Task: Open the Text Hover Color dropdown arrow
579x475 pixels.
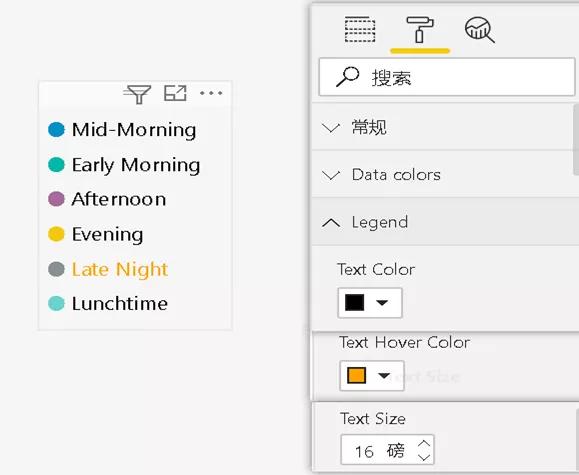Action: [x=384, y=376]
